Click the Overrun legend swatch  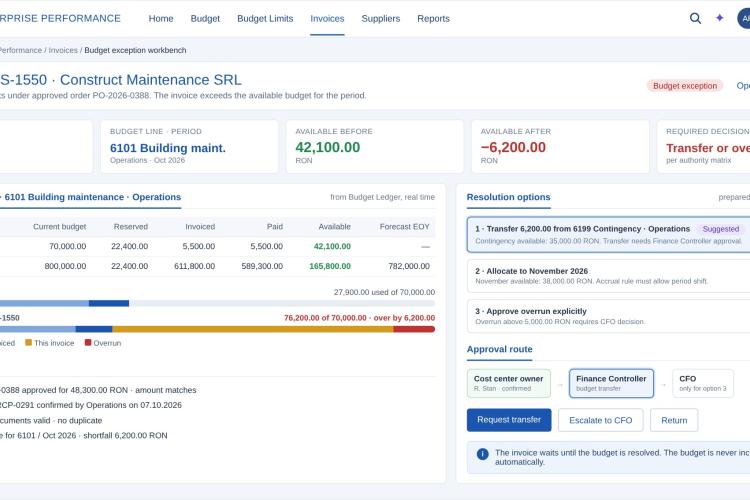88,343
